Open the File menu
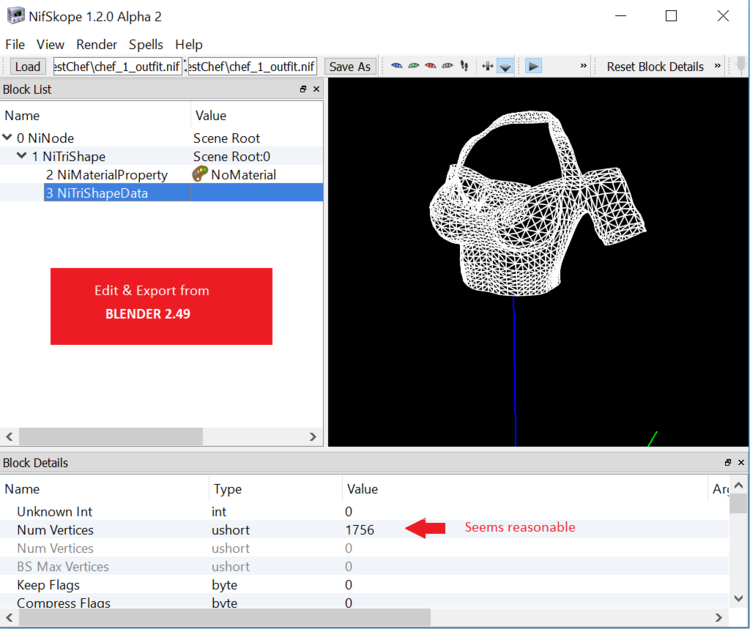The image size is (750, 629). pyautogui.click(x=15, y=44)
